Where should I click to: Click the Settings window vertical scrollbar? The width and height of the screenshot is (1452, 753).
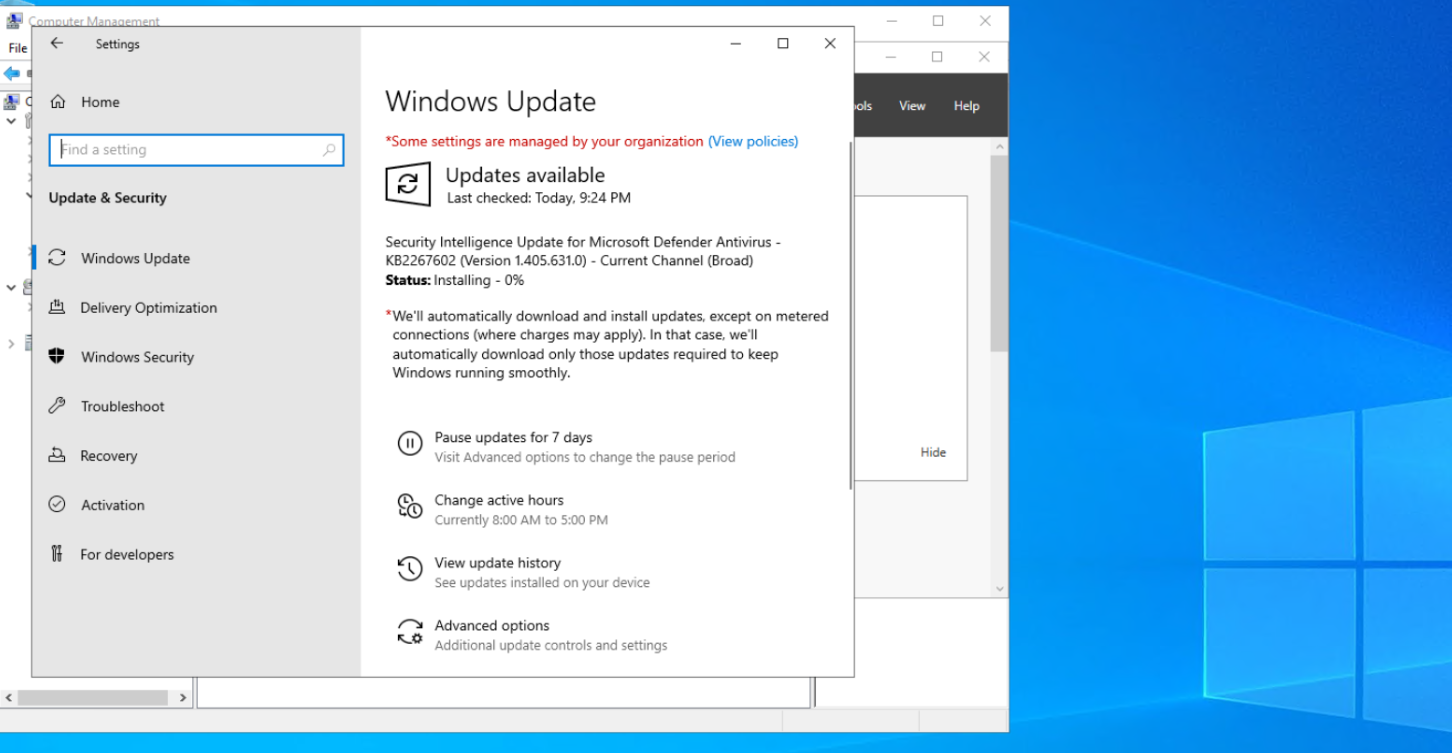pyautogui.click(x=851, y=315)
